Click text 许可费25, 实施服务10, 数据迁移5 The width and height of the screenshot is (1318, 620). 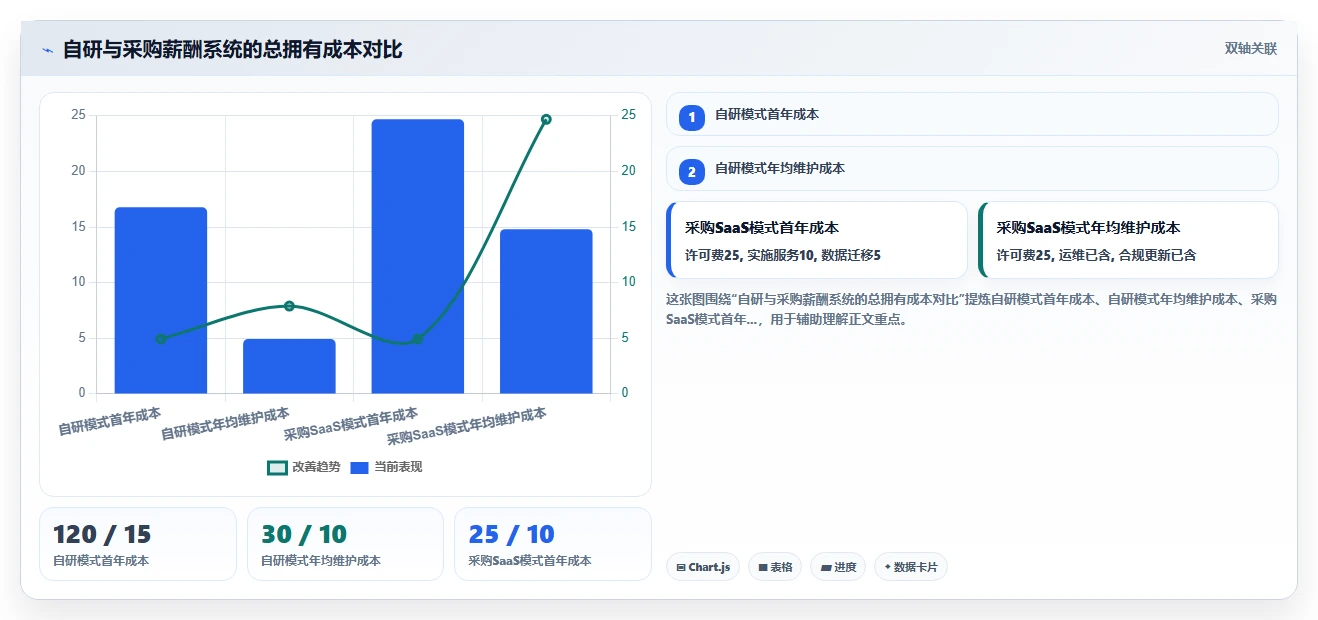pos(782,255)
